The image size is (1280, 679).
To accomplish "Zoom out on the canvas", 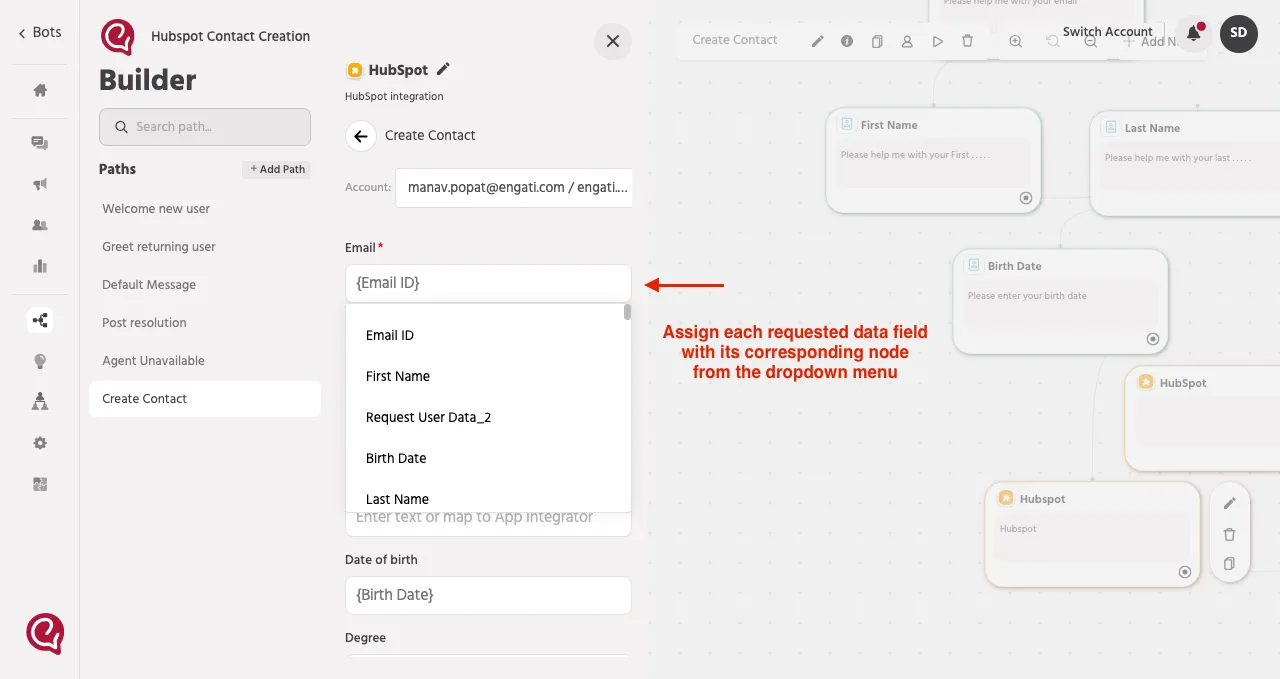I will pos(1091,41).
